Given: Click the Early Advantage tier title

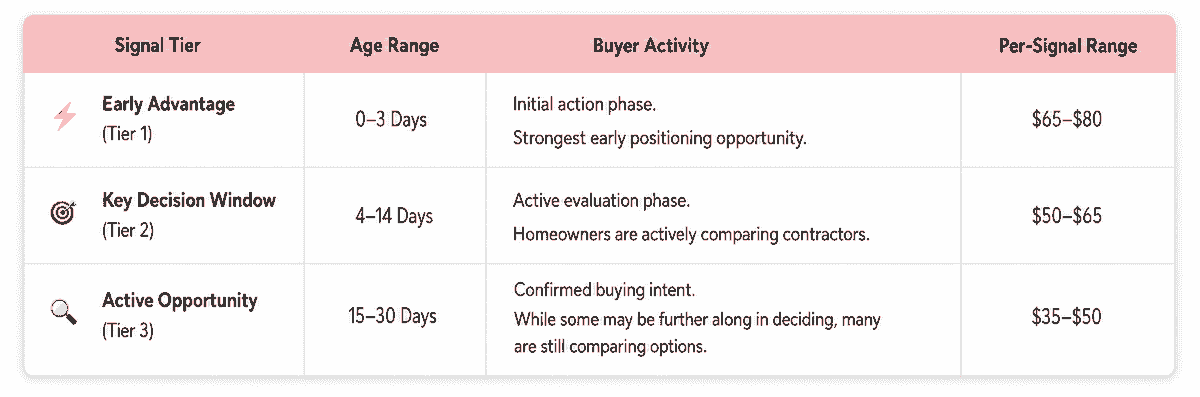Looking at the screenshot, I should click(168, 104).
